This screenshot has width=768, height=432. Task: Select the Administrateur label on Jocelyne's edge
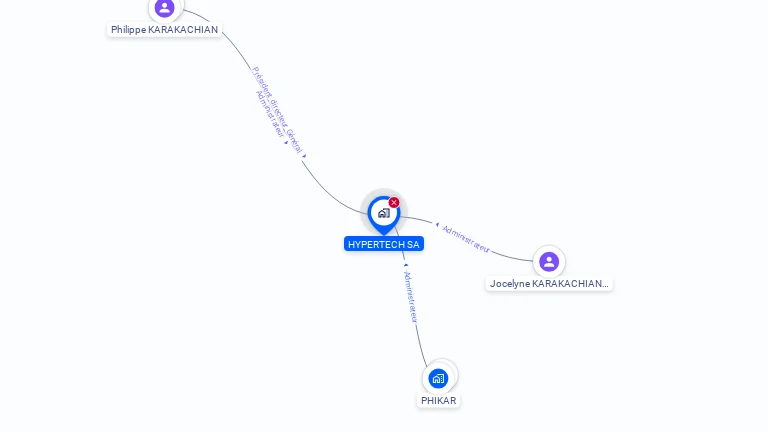pyautogui.click(x=466, y=239)
